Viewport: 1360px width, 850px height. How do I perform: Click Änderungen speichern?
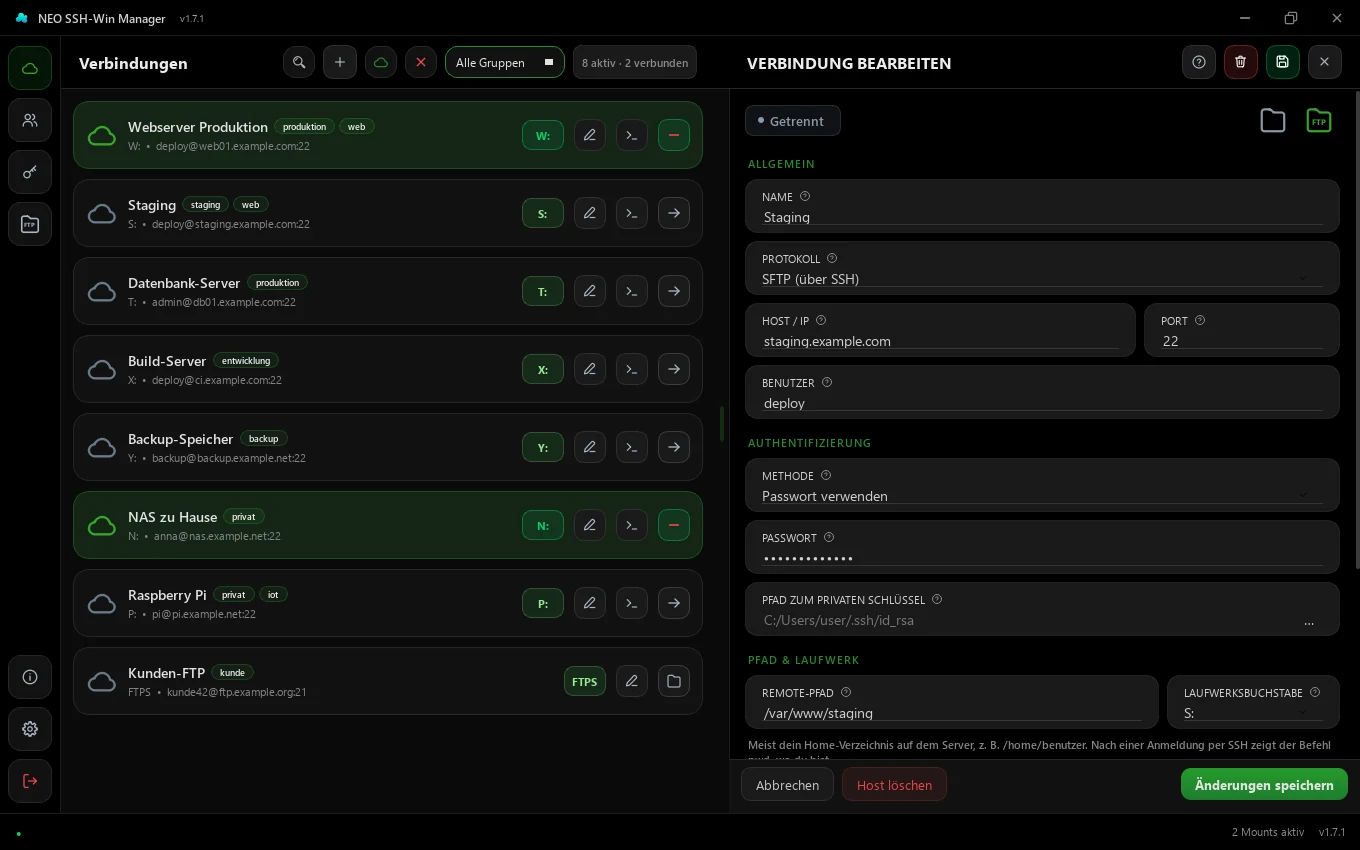click(x=1264, y=785)
